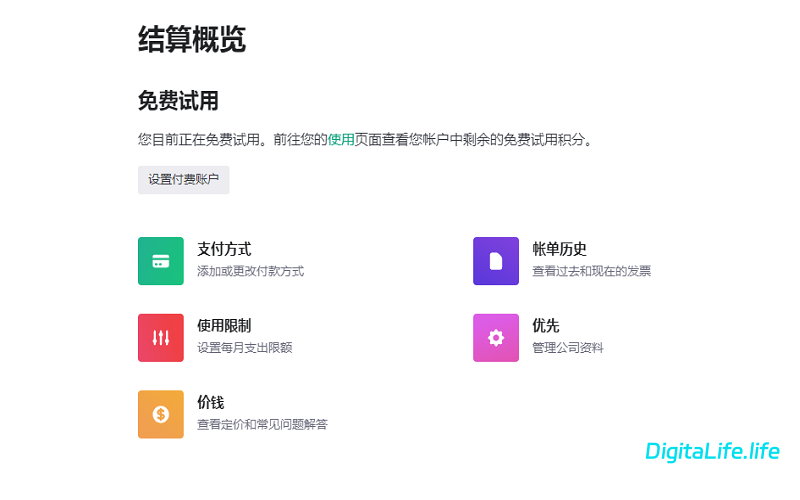Click the 设置每月支出限额 description
Image resolution: width=800 pixels, height=500 pixels.
pyautogui.click(x=244, y=348)
